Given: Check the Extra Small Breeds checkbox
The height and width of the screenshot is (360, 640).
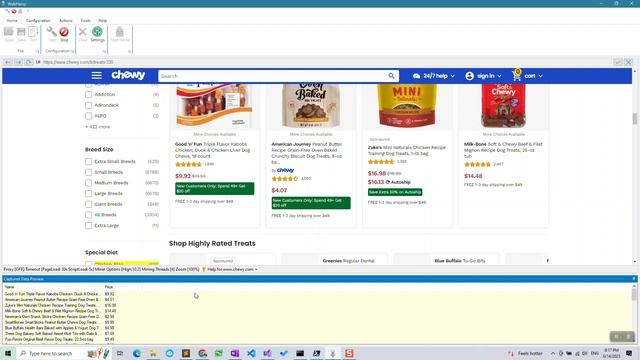Looking at the screenshot, I should coord(89,162).
